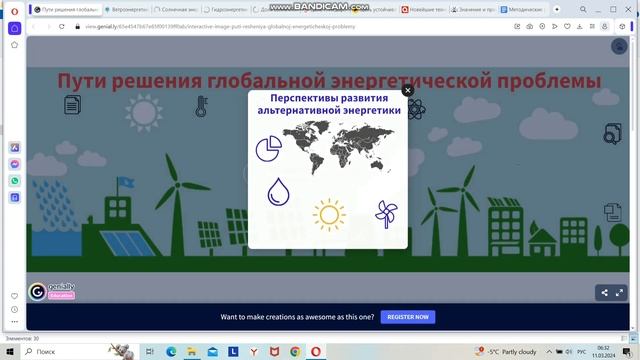This screenshot has width=640, height=360.
Task: Go forward to the next page
Action: 48,27
